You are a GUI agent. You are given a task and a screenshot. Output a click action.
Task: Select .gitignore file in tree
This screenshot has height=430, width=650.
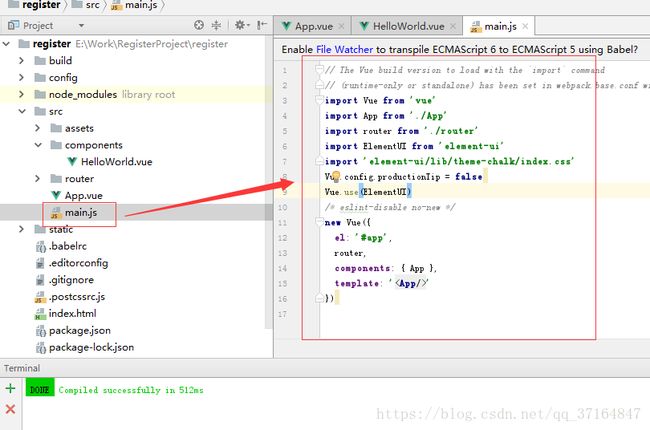[71, 280]
